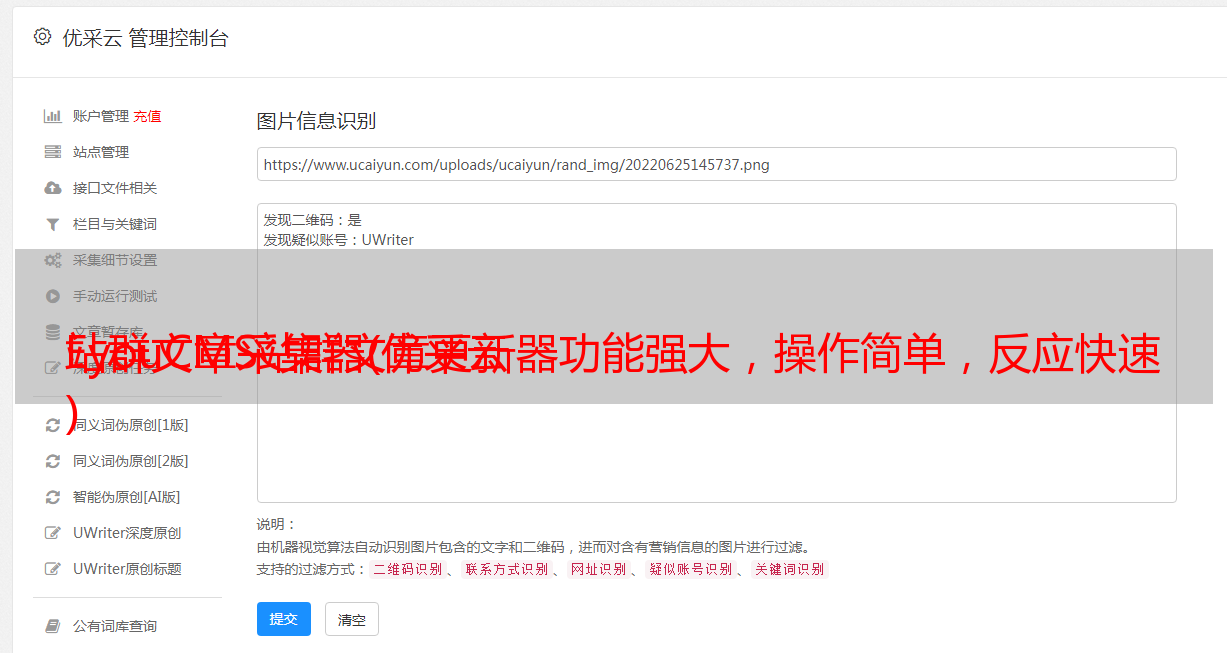Open 栏目与关键词 menu item
Viewport: 1227px width, 653px height.
point(115,224)
